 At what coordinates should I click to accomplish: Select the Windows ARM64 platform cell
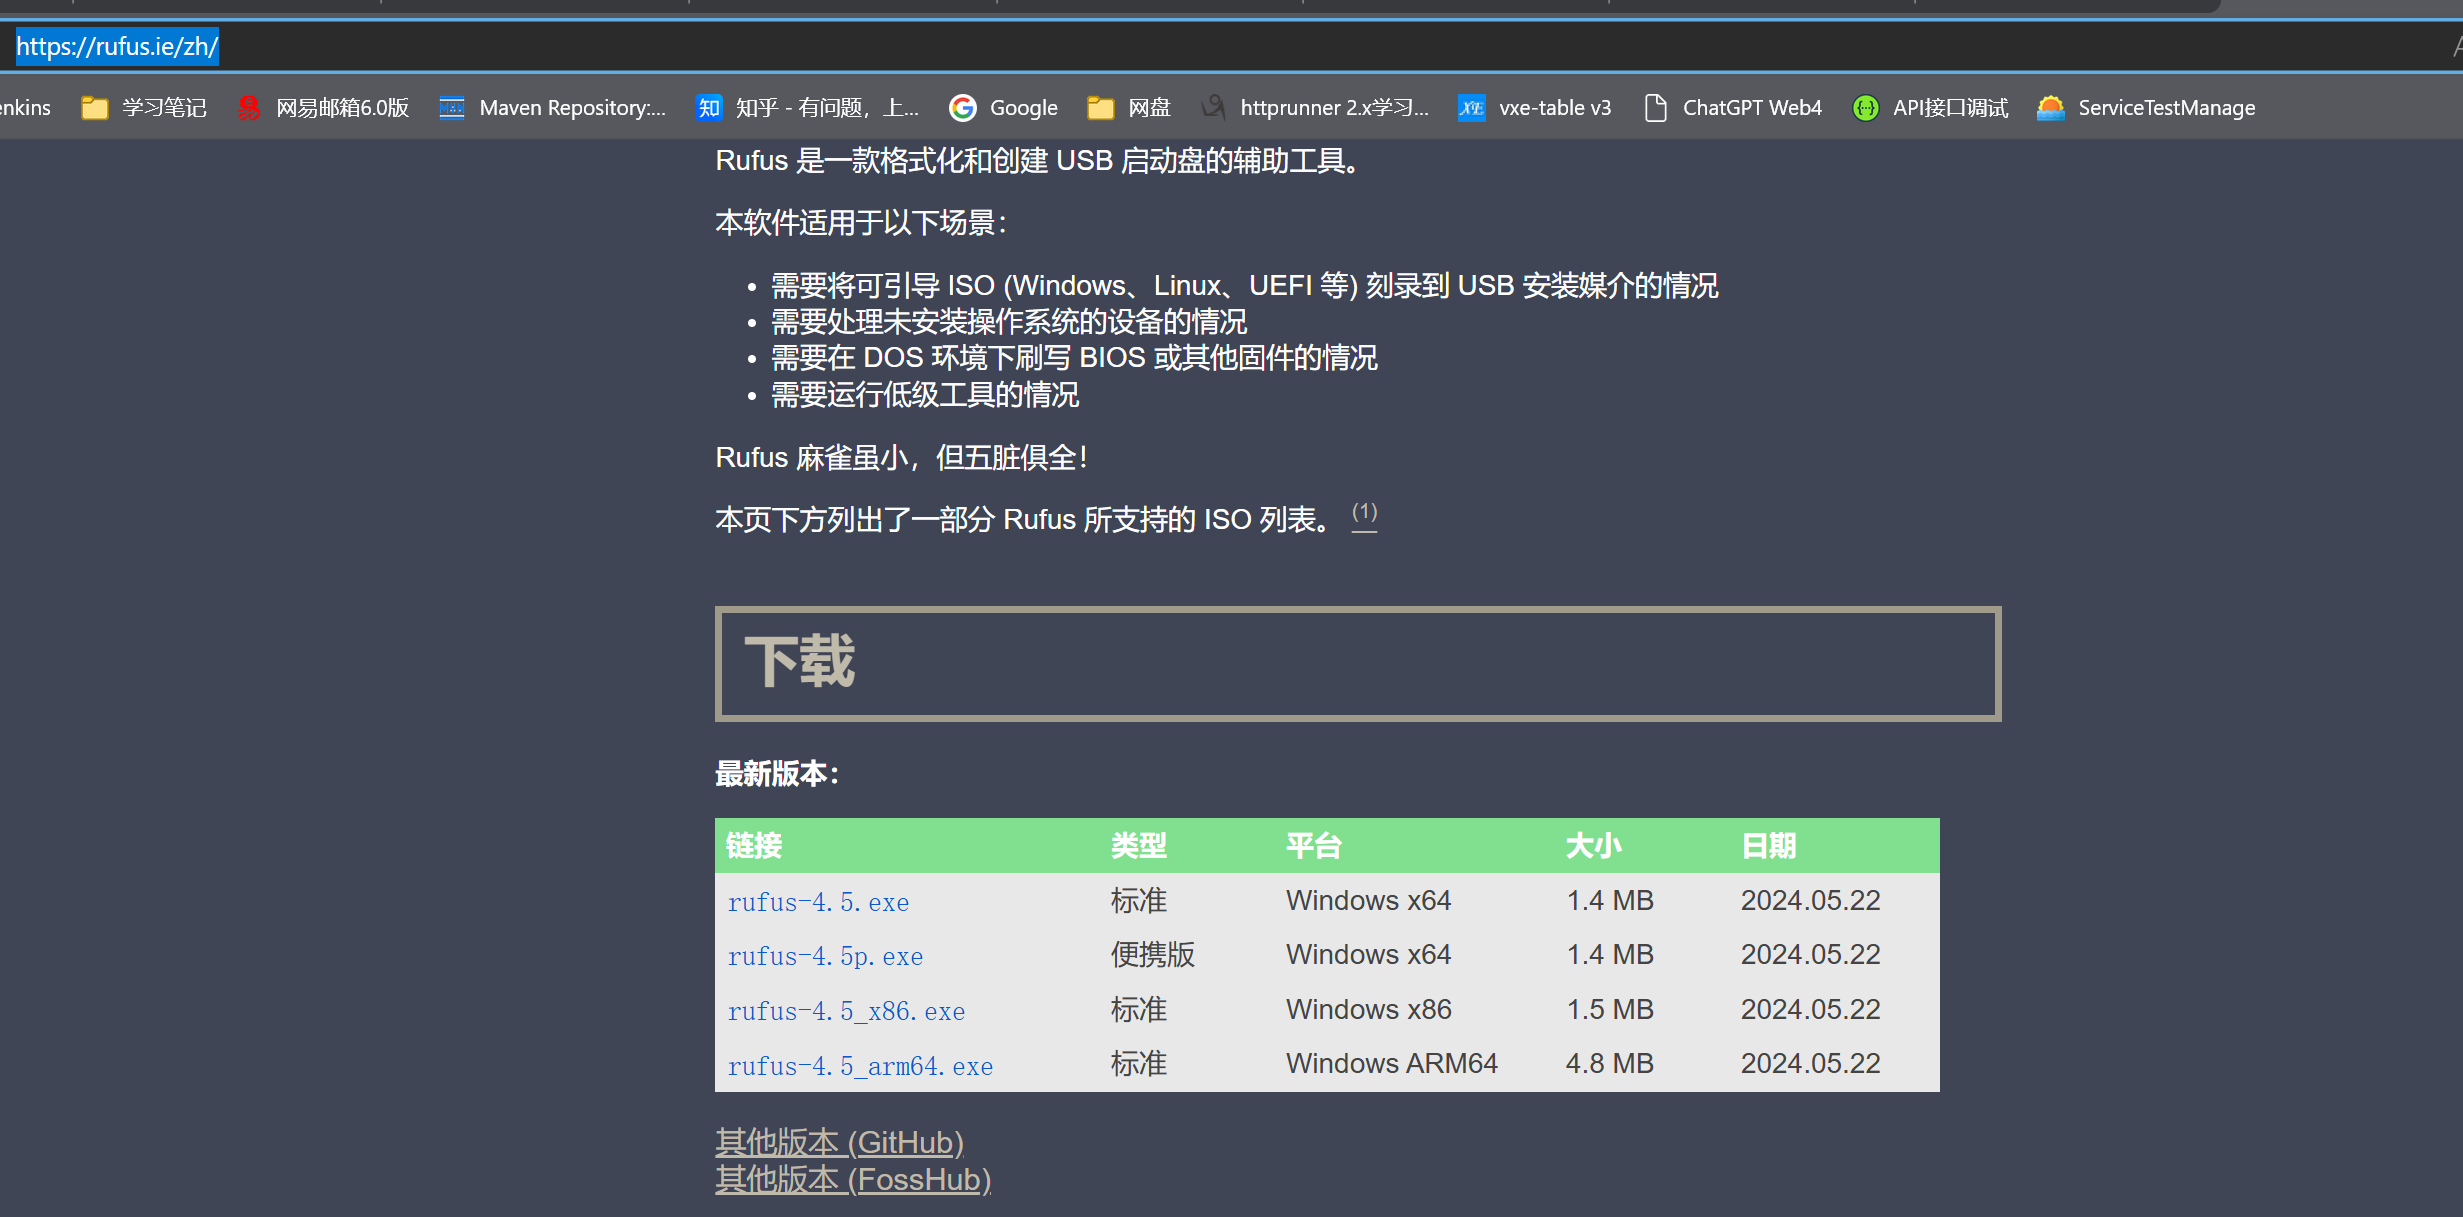pyautogui.click(x=1392, y=1064)
